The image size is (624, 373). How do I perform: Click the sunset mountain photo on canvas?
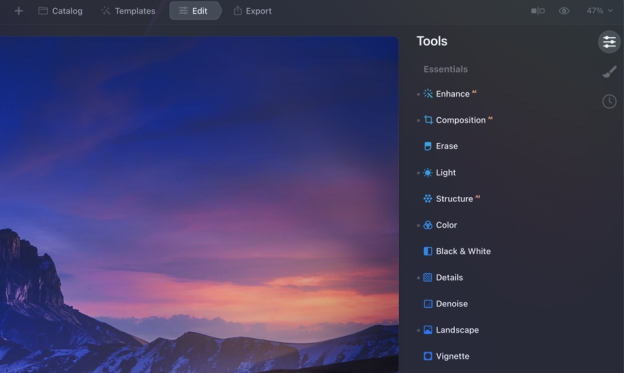pos(199,205)
